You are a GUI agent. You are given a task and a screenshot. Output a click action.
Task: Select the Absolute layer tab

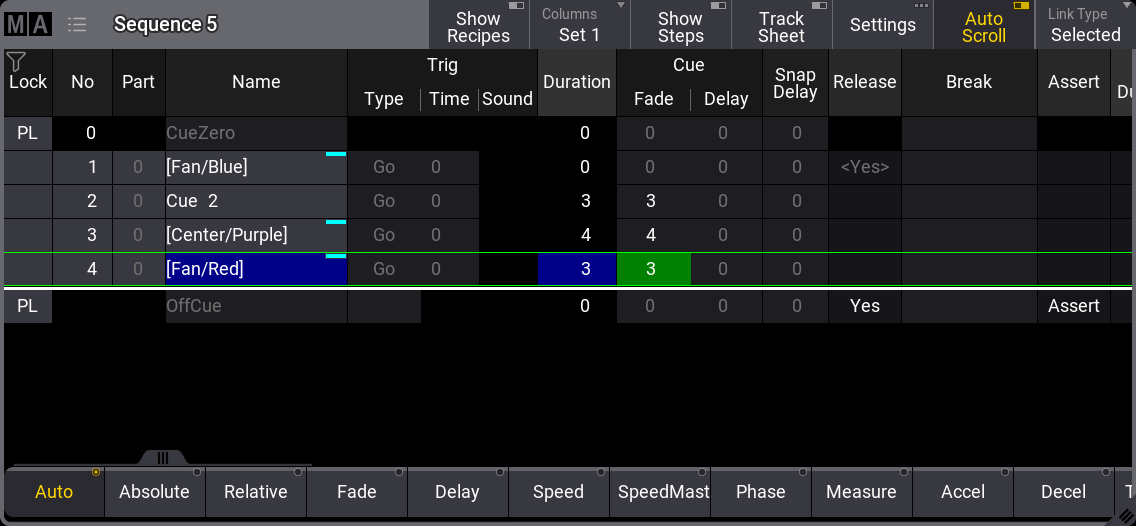[154, 492]
